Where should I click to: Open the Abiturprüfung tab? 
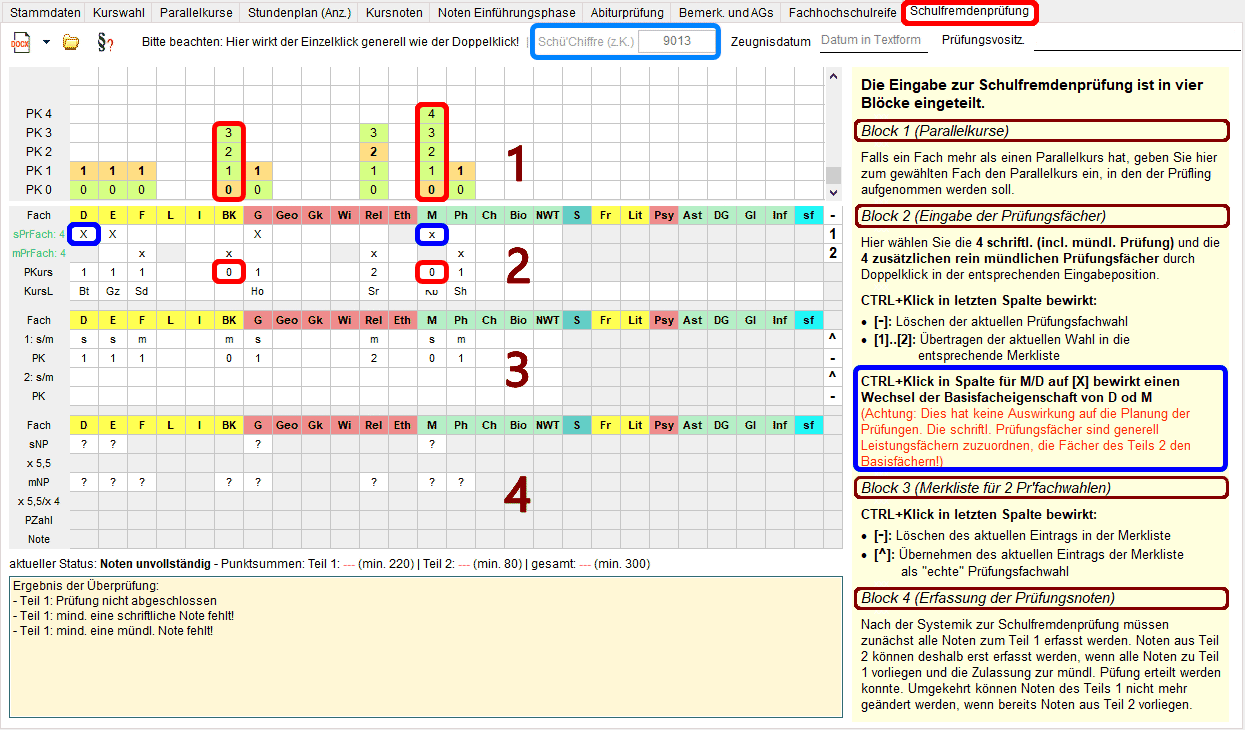(x=627, y=13)
